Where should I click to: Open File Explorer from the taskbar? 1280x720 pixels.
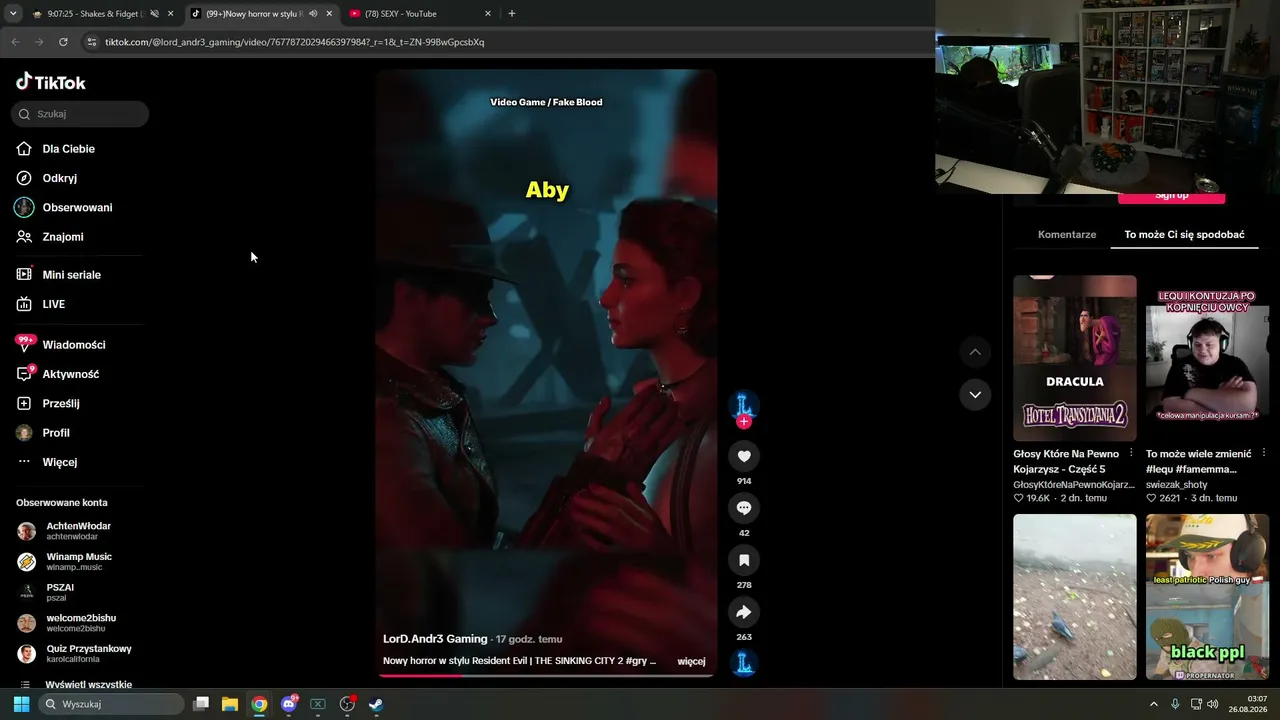(x=230, y=704)
